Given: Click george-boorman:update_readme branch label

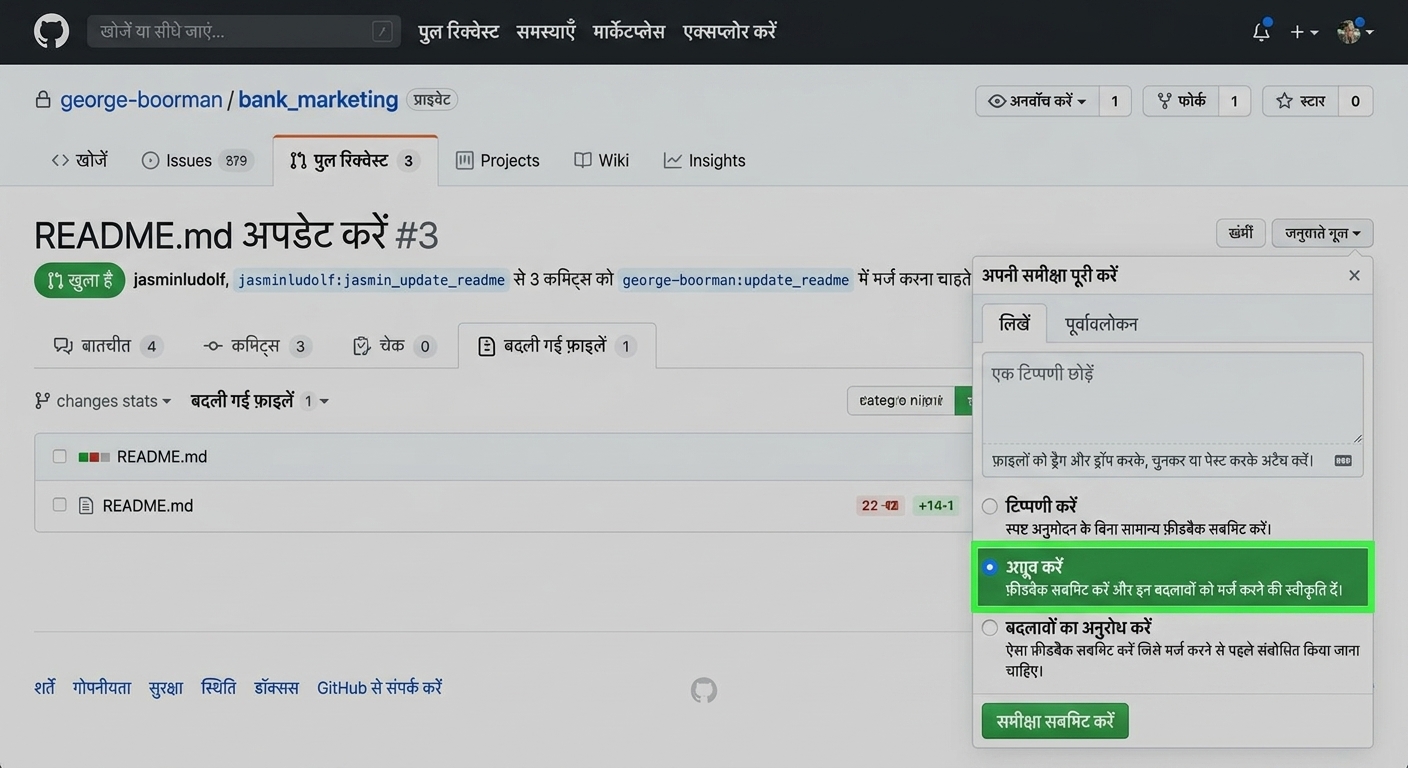Looking at the screenshot, I should (735, 280).
